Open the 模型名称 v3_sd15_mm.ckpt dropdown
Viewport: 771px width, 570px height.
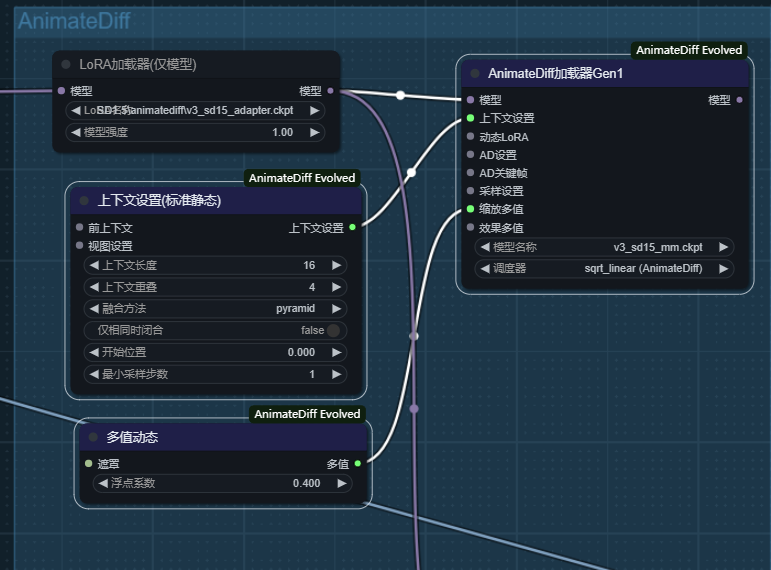click(604, 247)
